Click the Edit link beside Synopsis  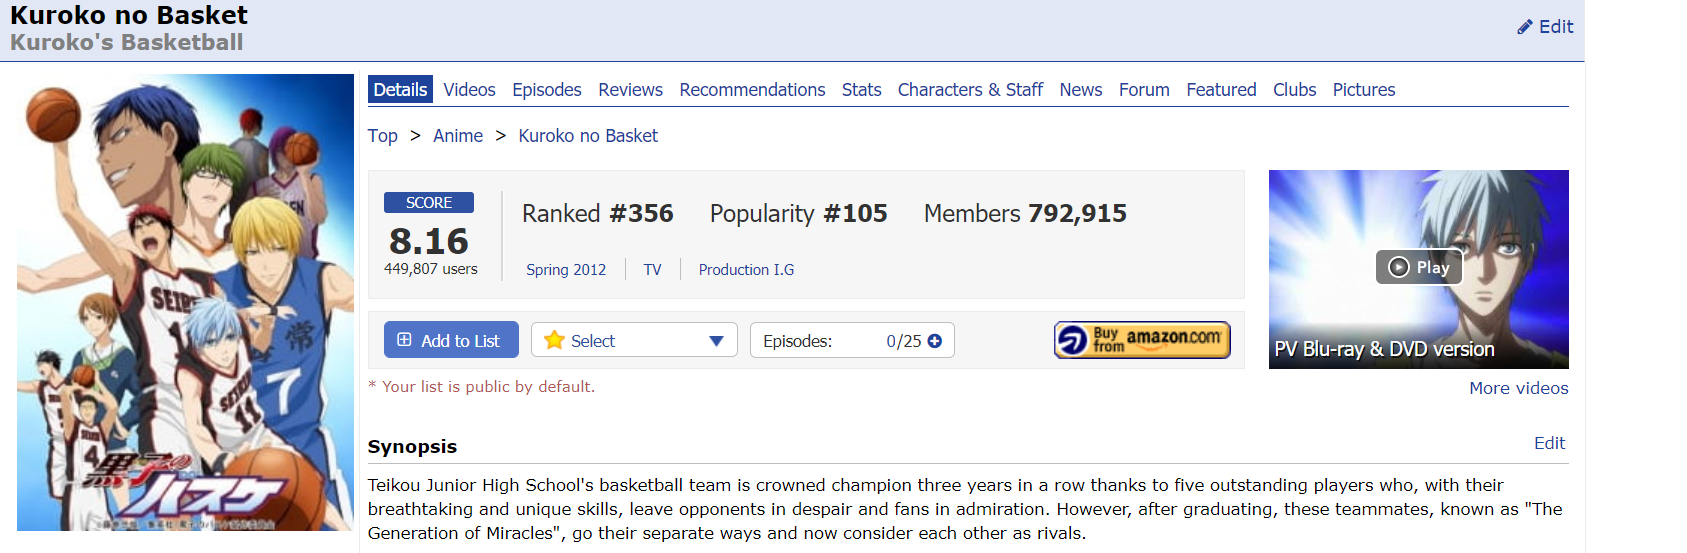tap(1549, 443)
